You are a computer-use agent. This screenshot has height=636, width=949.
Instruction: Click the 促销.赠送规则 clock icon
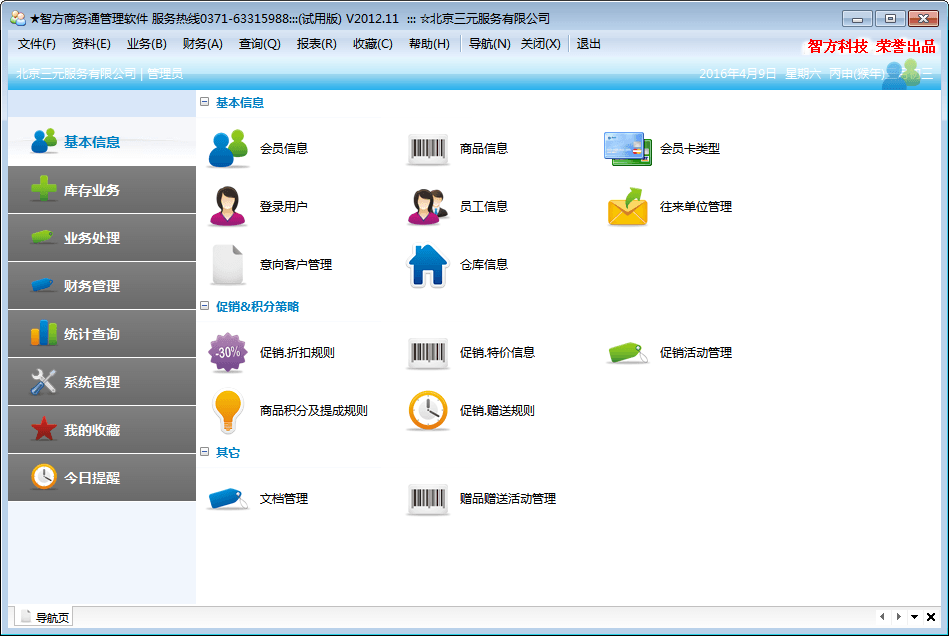pyautogui.click(x=428, y=411)
